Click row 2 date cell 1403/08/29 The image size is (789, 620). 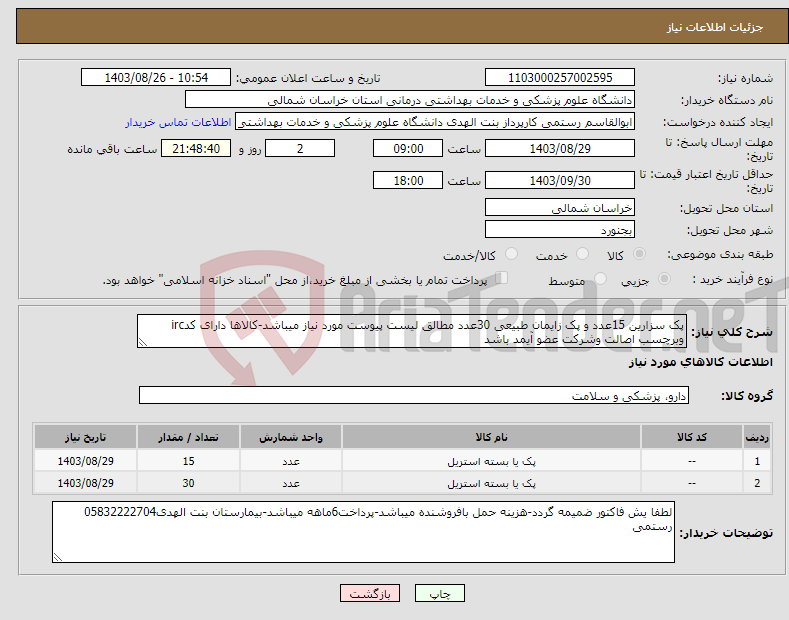click(x=85, y=483)
